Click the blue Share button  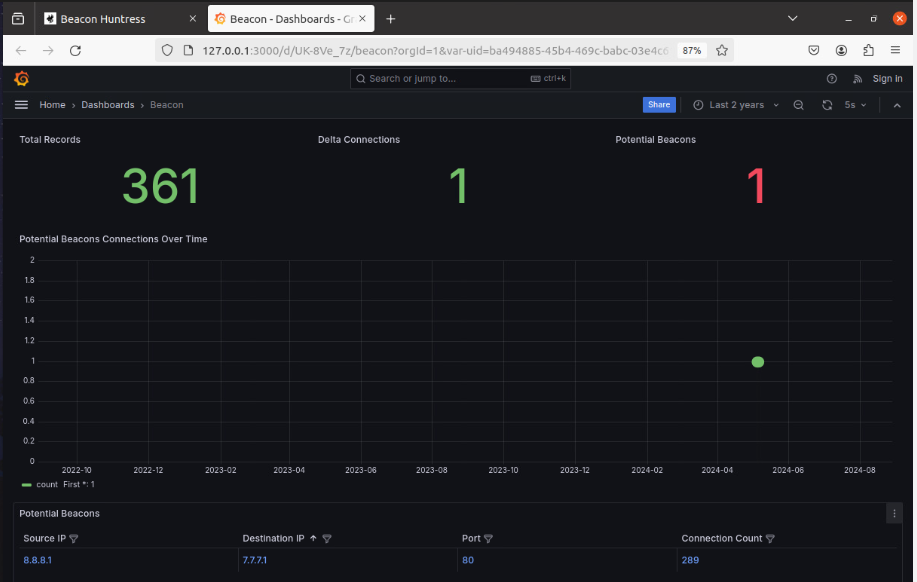658,105
